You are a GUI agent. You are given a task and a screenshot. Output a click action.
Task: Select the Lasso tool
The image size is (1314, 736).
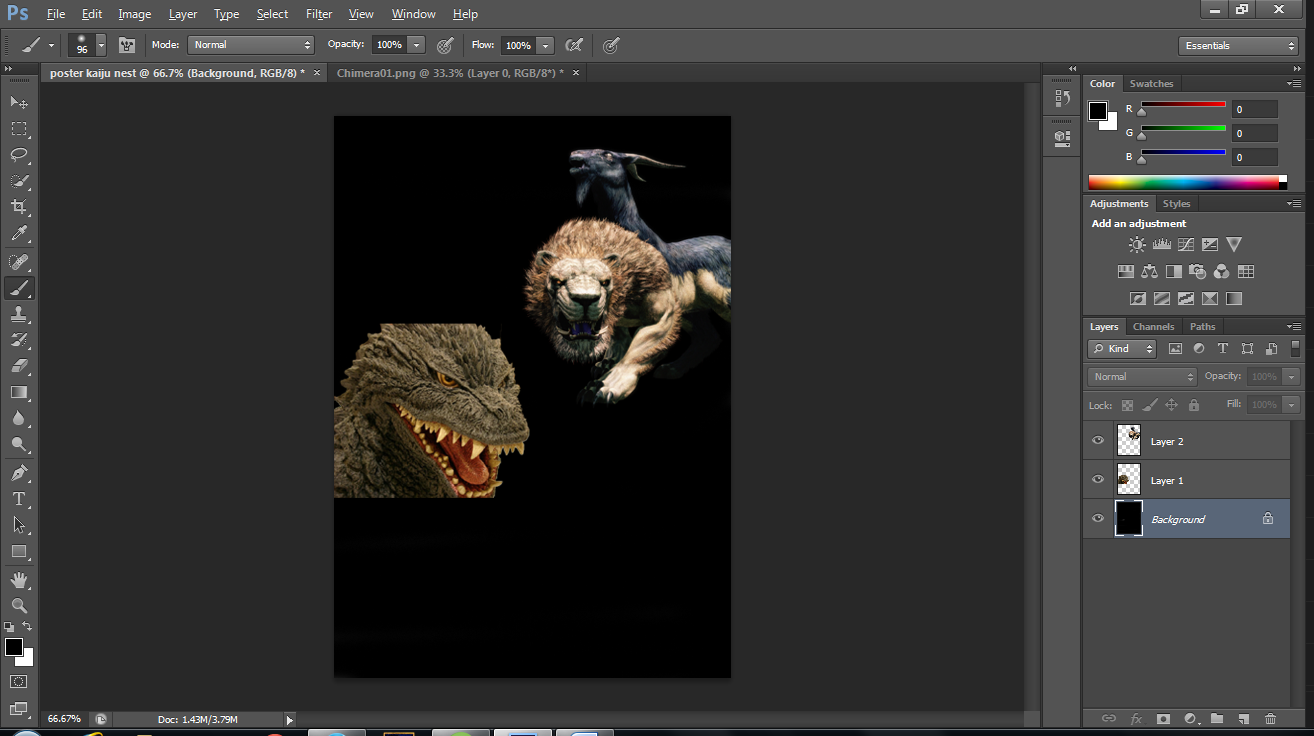pos(19,155)
